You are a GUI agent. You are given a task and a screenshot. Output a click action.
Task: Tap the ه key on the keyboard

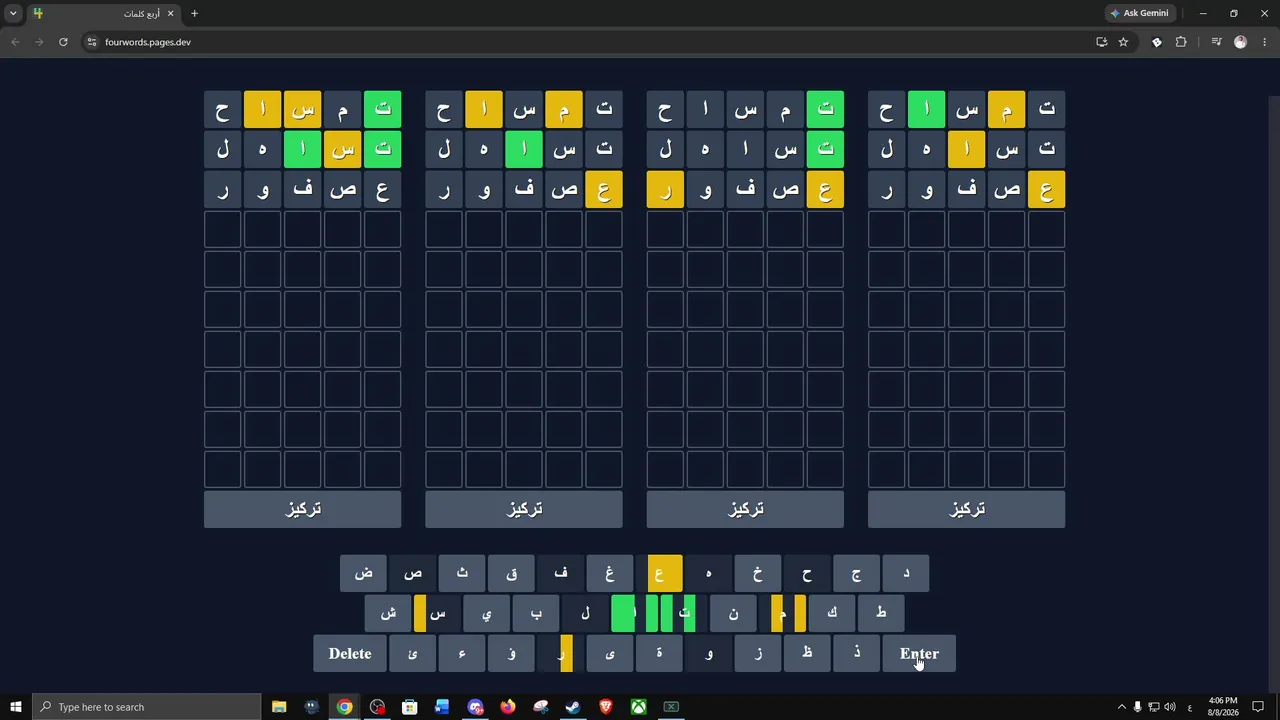click(708, 573)
